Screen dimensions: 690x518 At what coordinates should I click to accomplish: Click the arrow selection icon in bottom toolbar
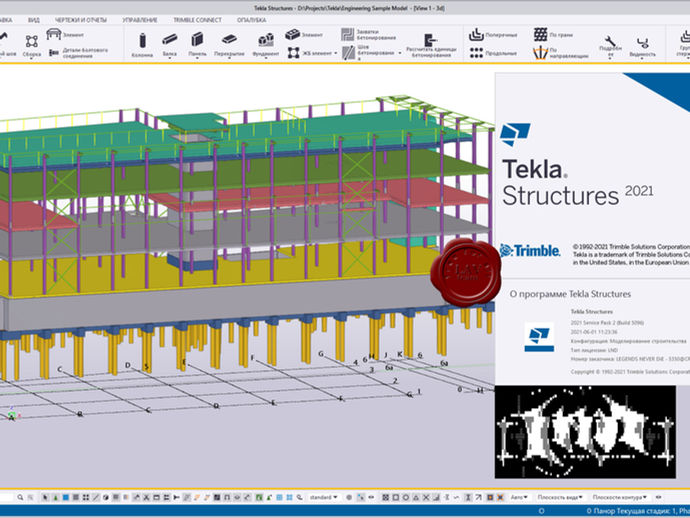click(45, 497)
